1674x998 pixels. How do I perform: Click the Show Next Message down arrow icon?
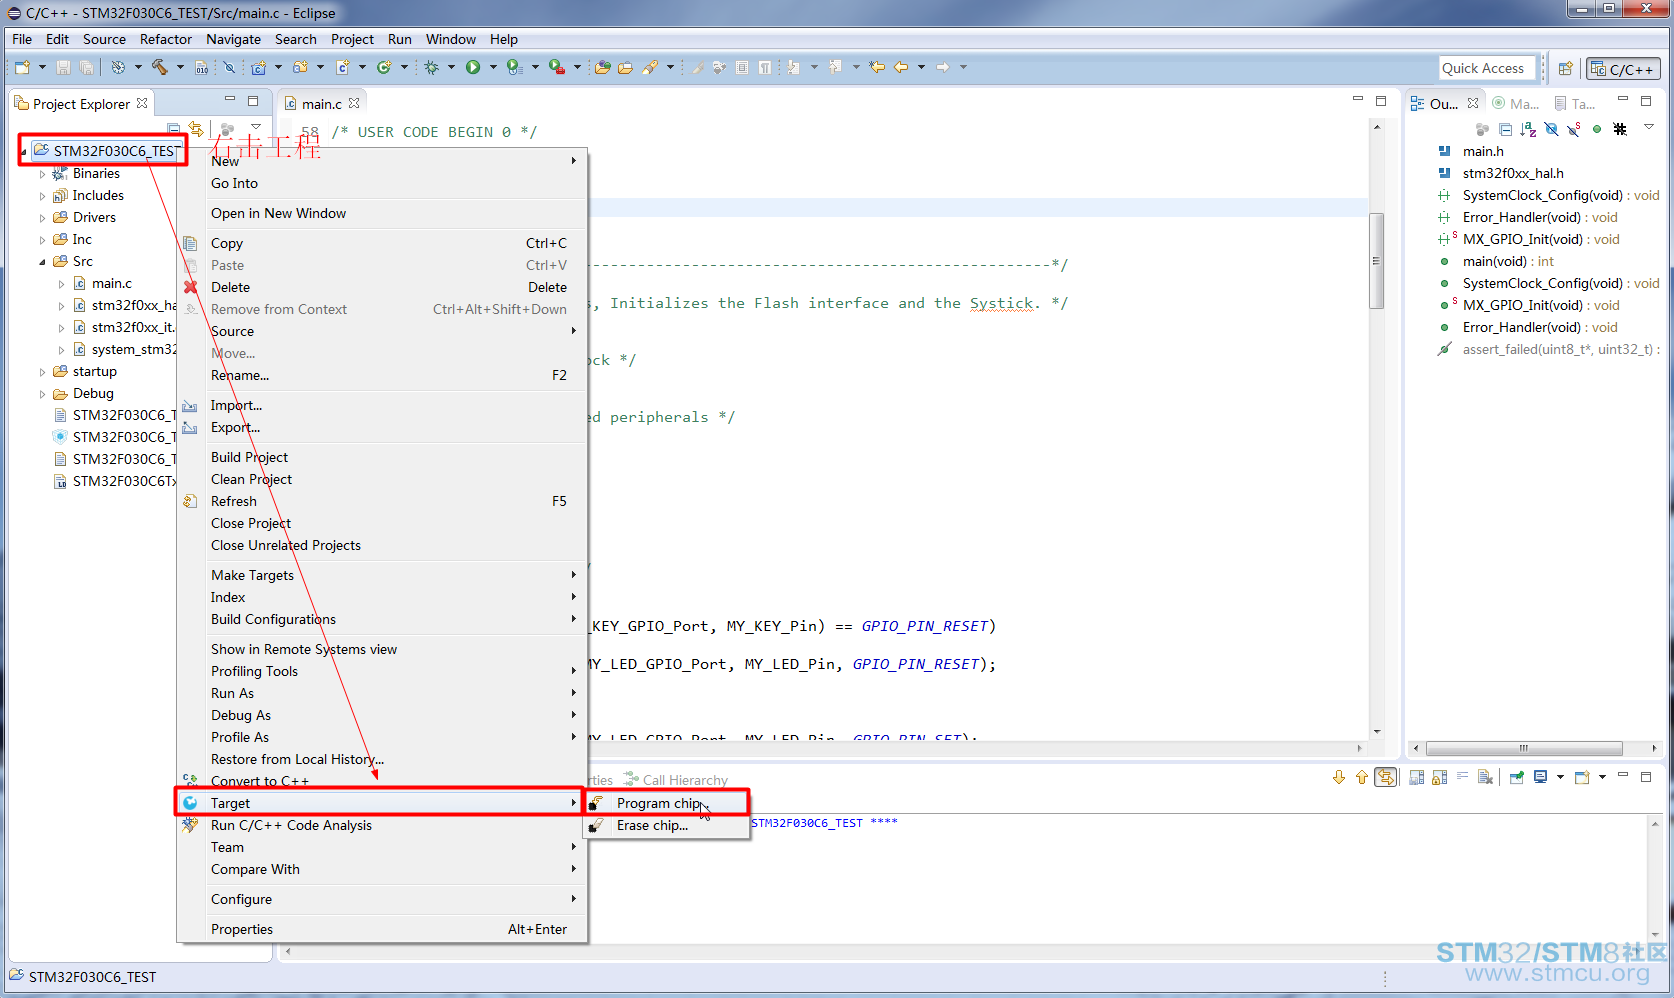1339,777
